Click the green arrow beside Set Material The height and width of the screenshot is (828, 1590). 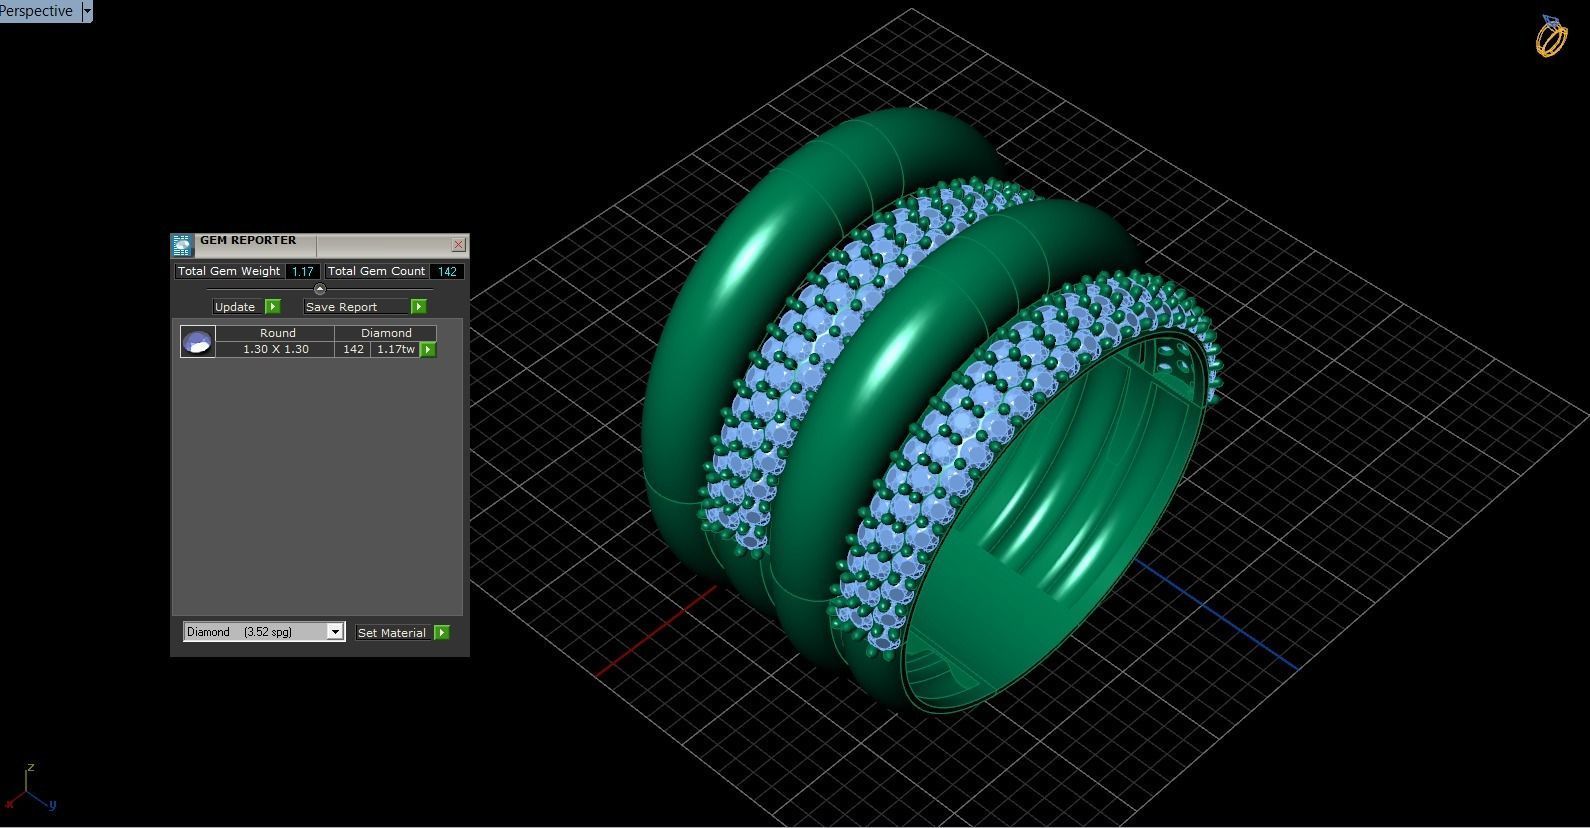442,633
